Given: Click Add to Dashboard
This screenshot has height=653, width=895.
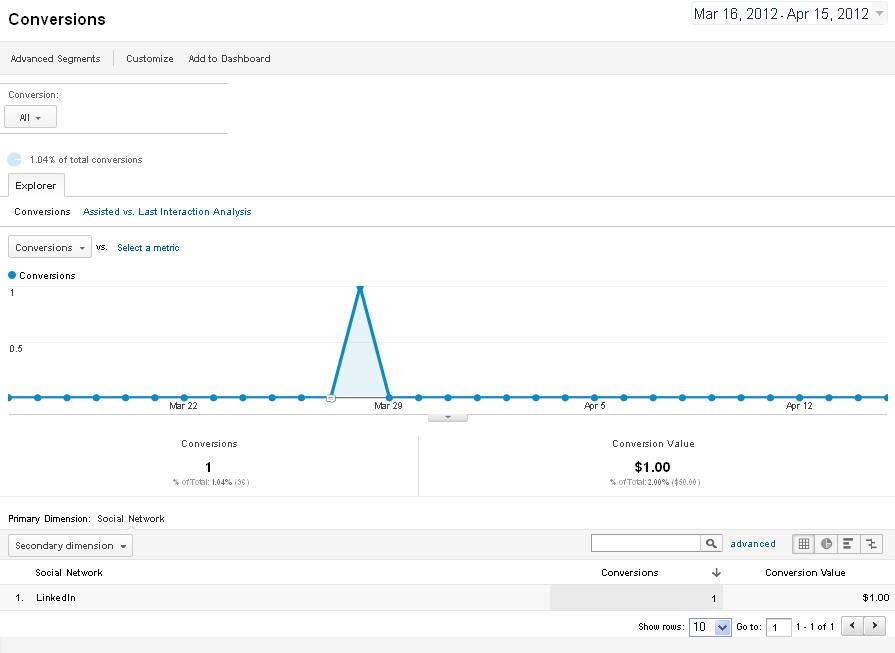Looking at the screenshot, I should (229, 58).
